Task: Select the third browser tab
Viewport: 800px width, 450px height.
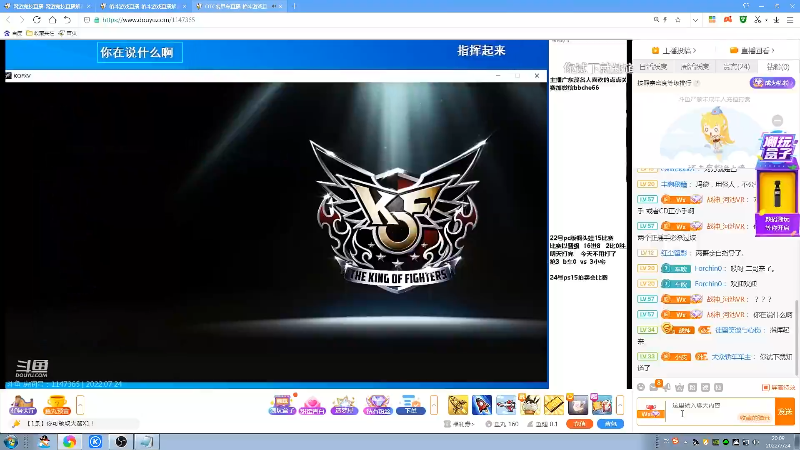Action: point(239,6)
